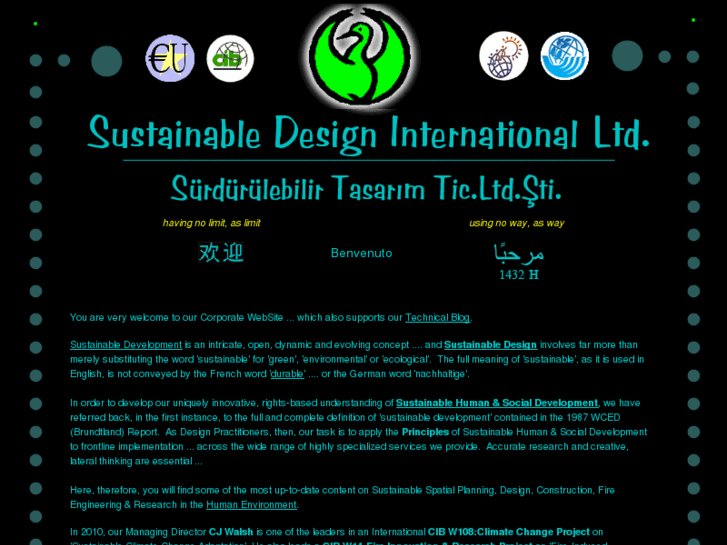Open the bold Sustainable Design link

[491, 345]
